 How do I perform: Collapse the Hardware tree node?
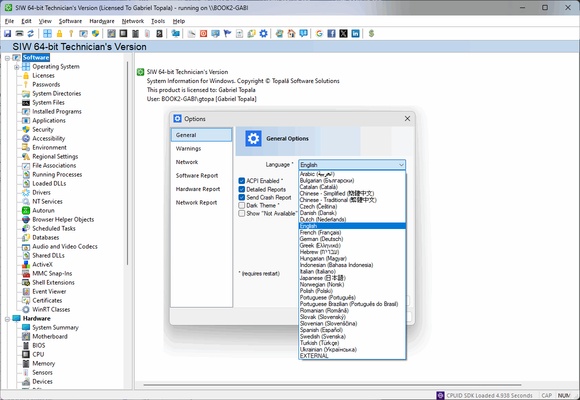click(x=7, y=319)
